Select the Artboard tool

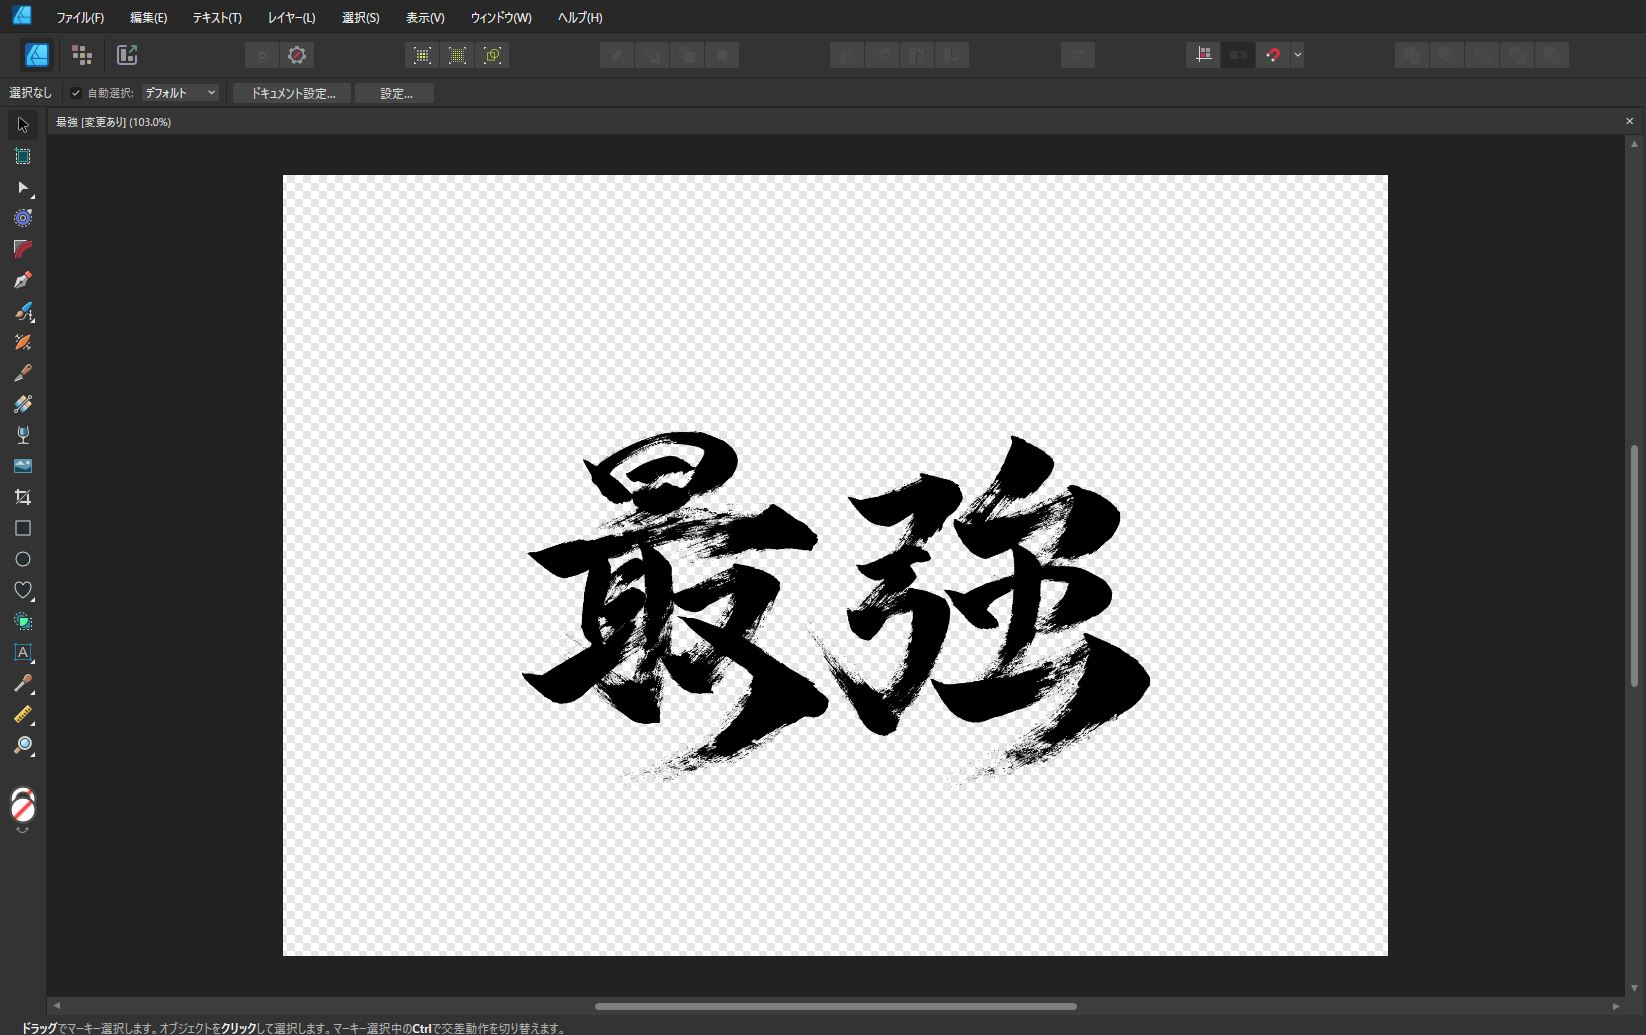click(23, 156)
